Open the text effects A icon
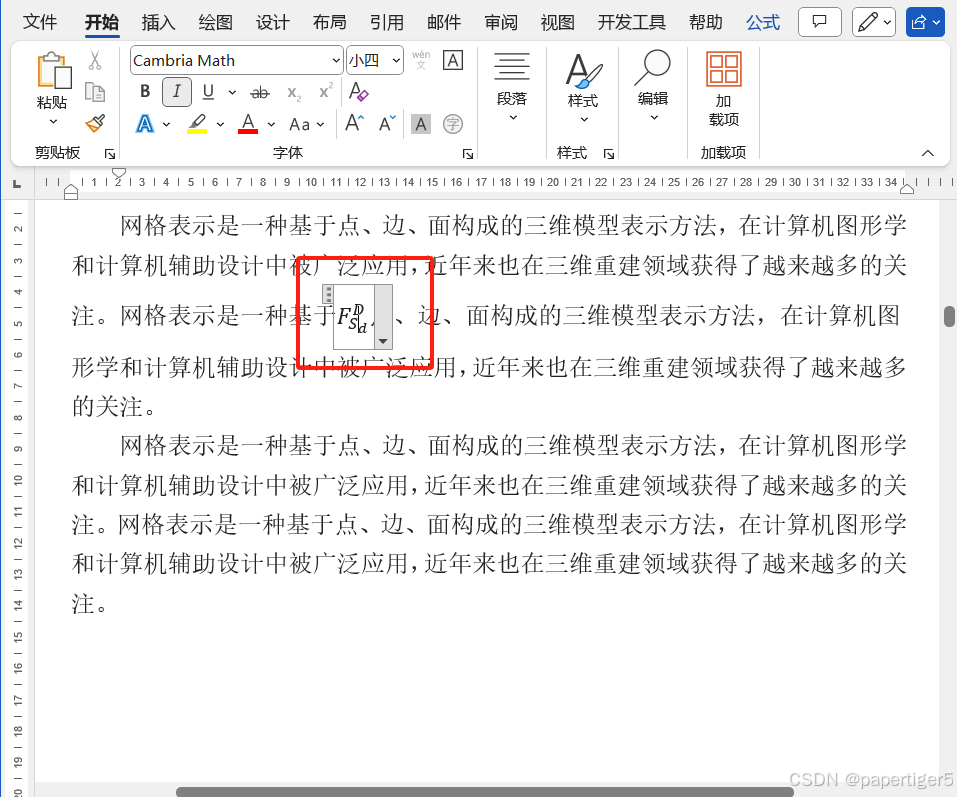 [x=145, y=124]
